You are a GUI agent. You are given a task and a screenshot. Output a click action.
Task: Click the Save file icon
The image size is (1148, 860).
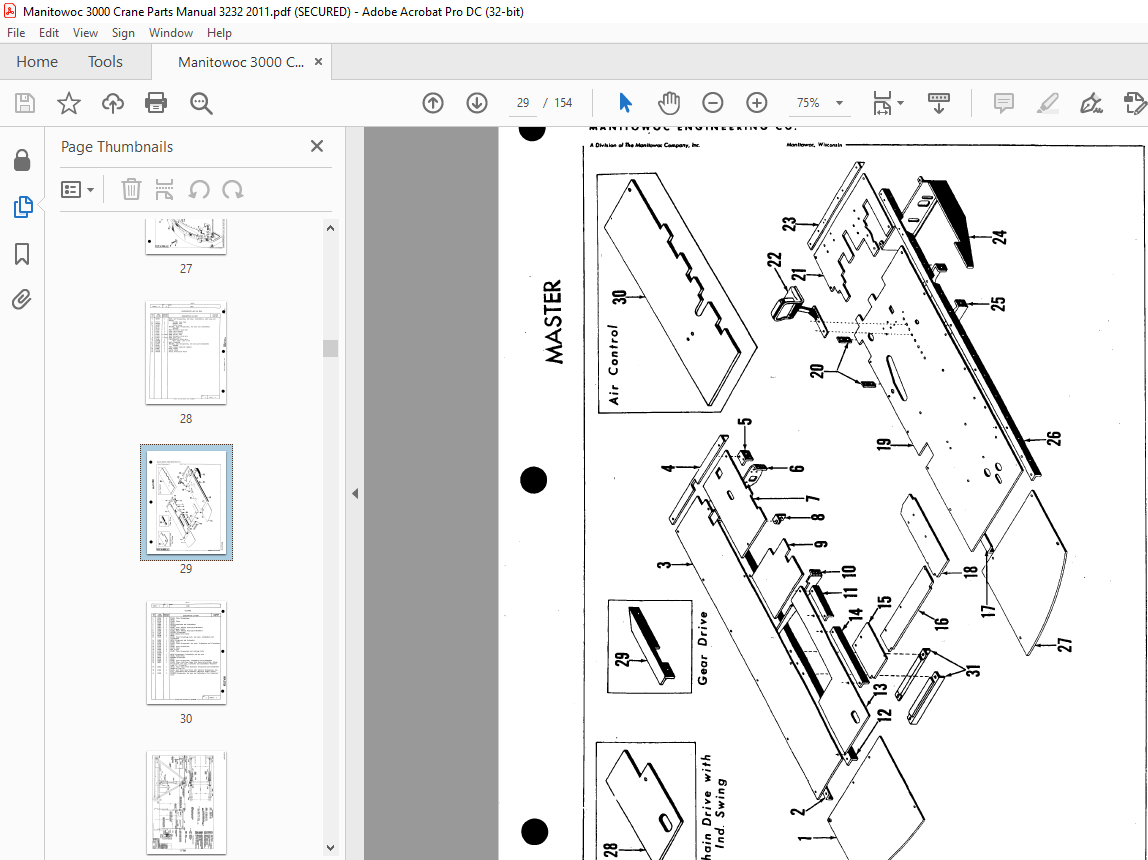point(25,103)
